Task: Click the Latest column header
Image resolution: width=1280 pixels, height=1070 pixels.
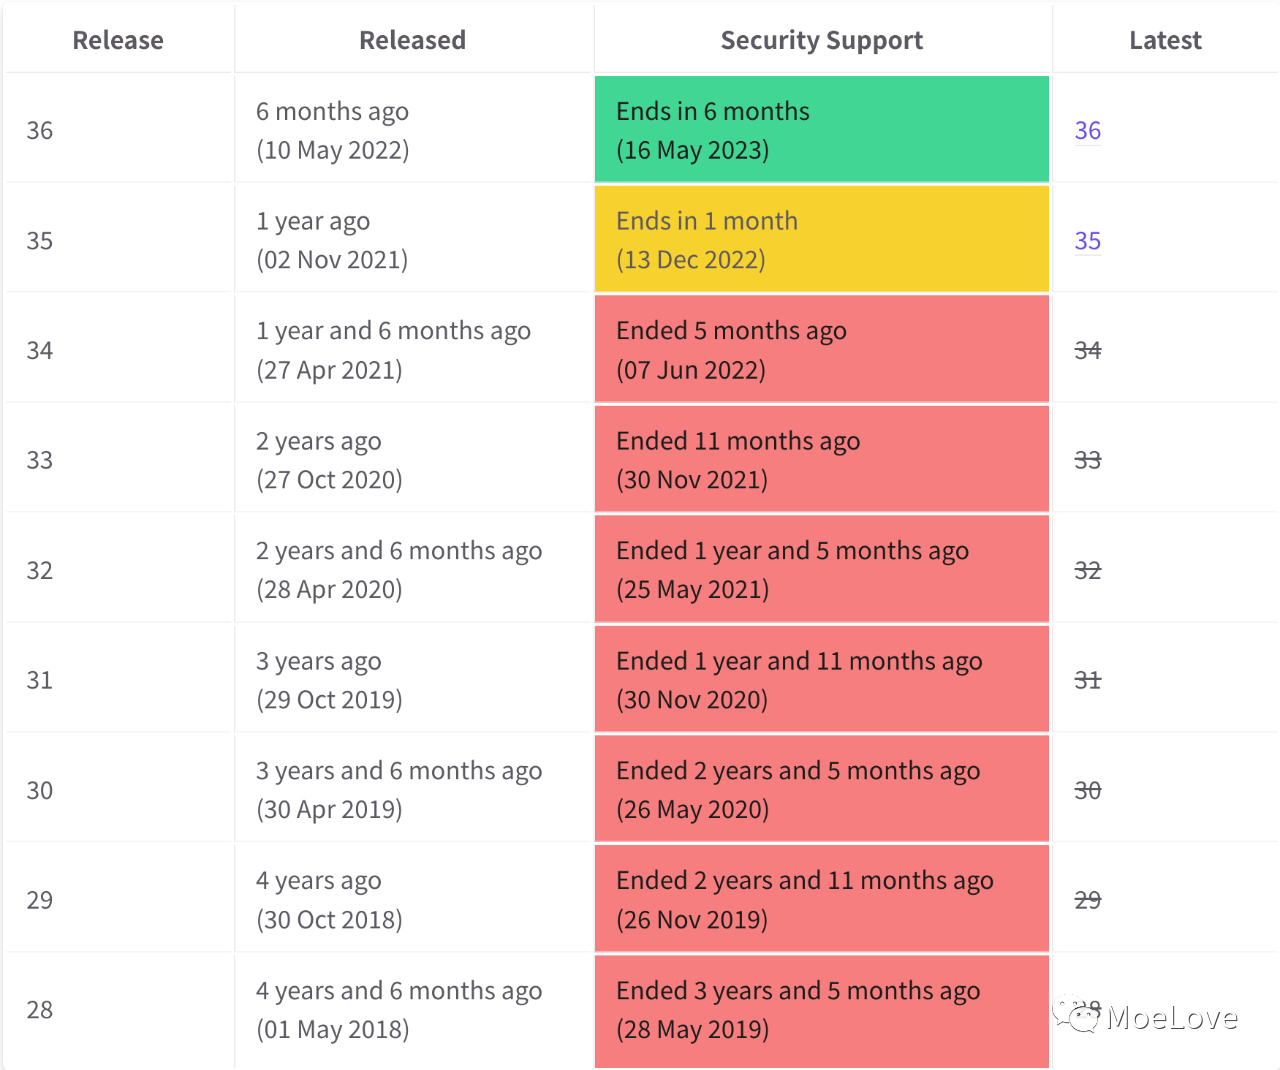Action: click(x=1165, y=41)
